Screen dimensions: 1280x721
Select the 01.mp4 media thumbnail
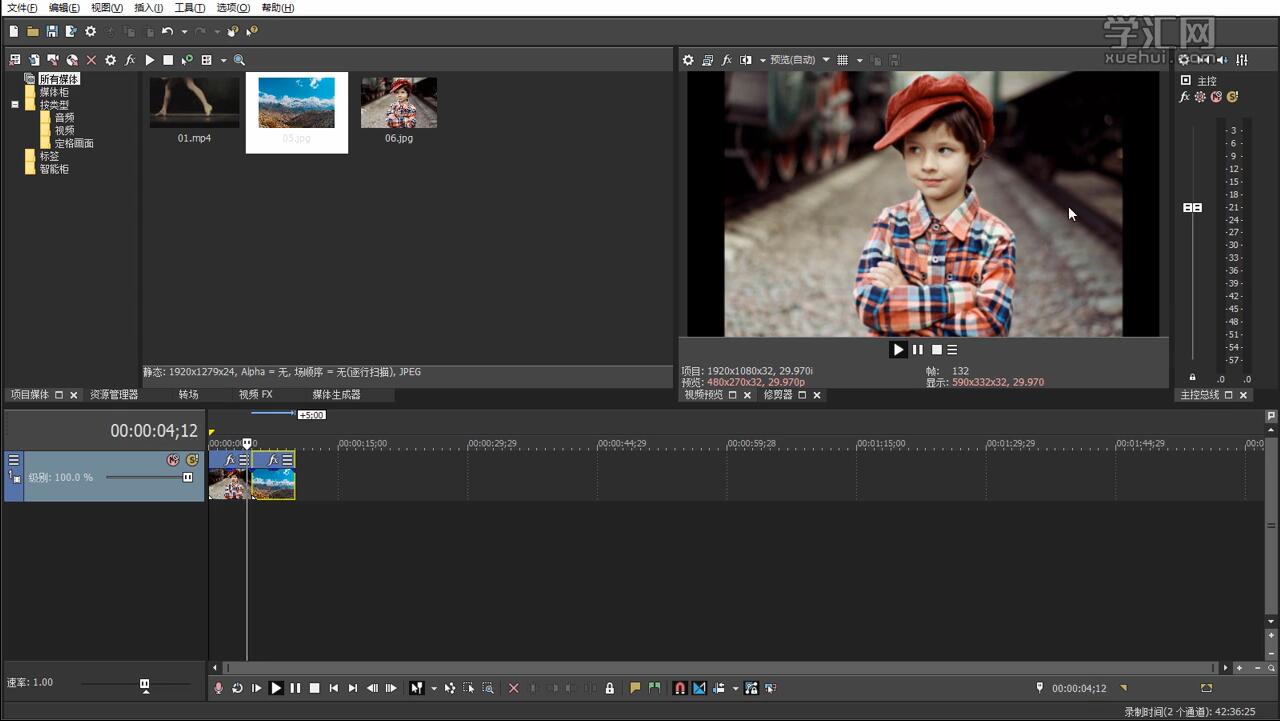[x=195, y=103]
